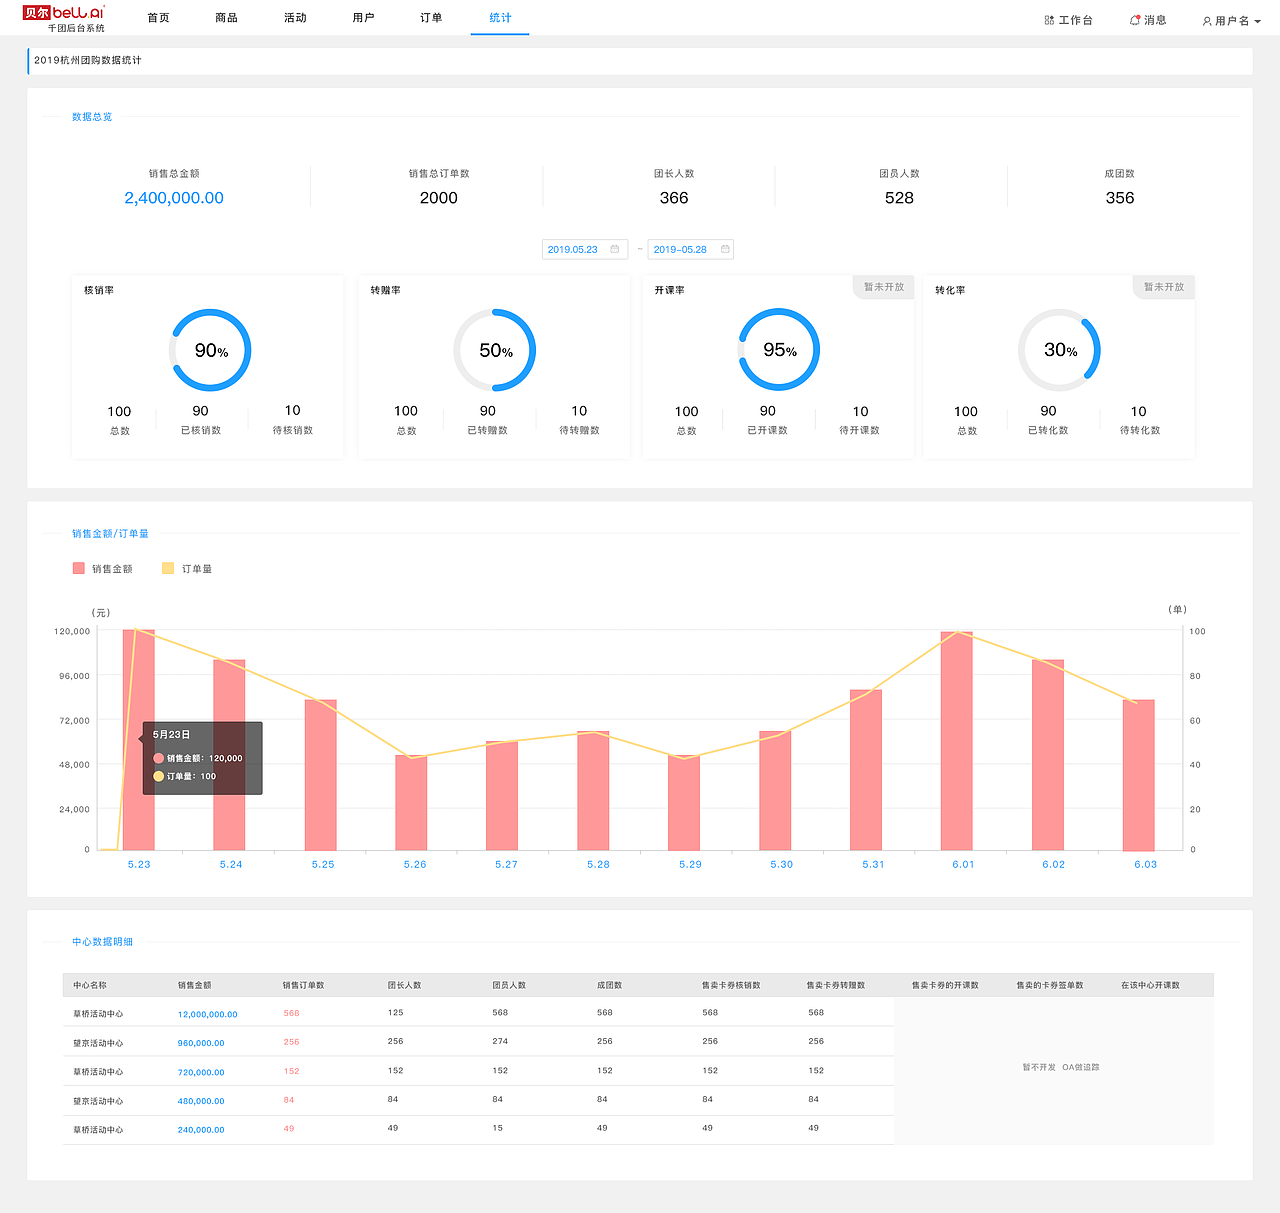1280x1213 pixels.
Task: Open the 商品 menu tab
Action: click(227, 18)
